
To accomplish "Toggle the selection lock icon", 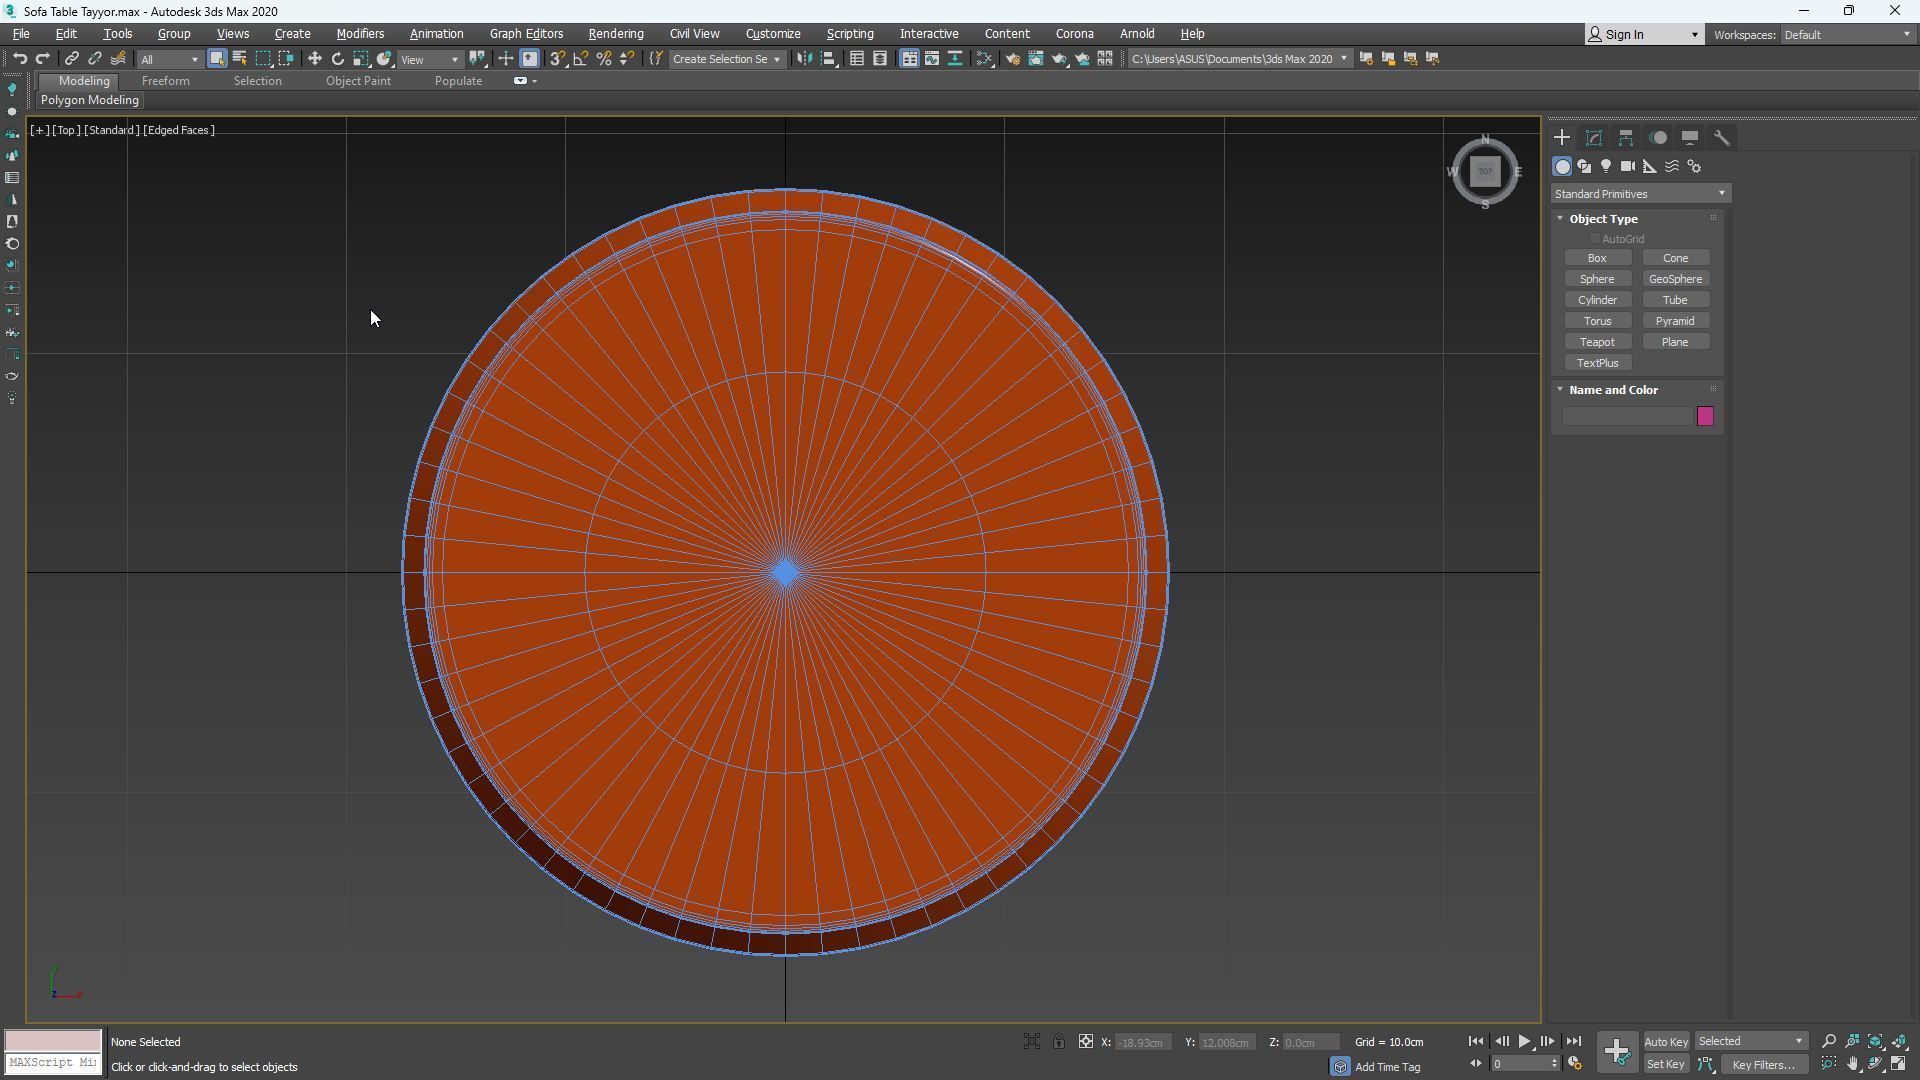I will coord(1058,1042).
